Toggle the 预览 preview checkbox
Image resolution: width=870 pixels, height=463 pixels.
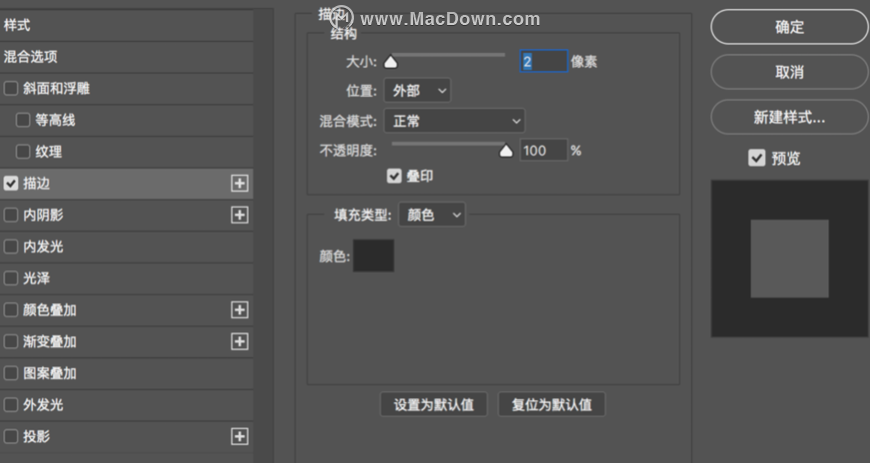point(757,158)
